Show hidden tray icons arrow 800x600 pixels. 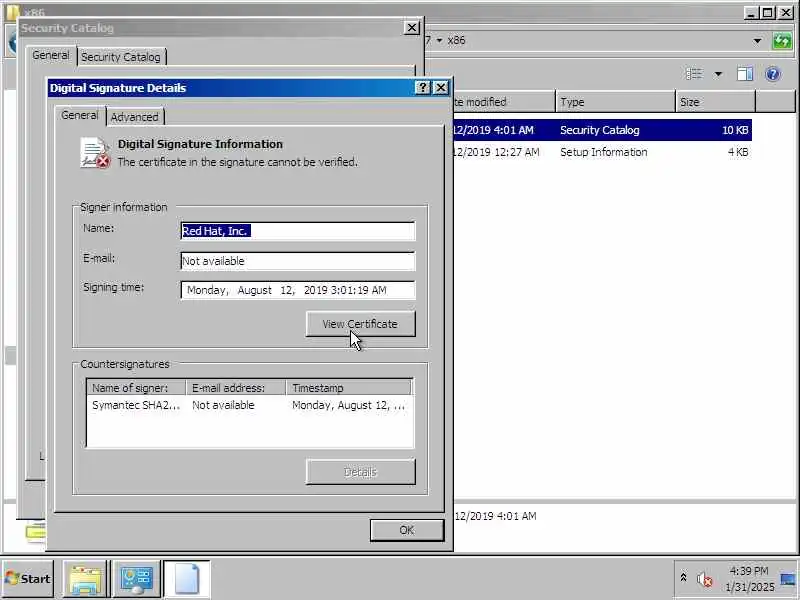(x=684, y=577)
